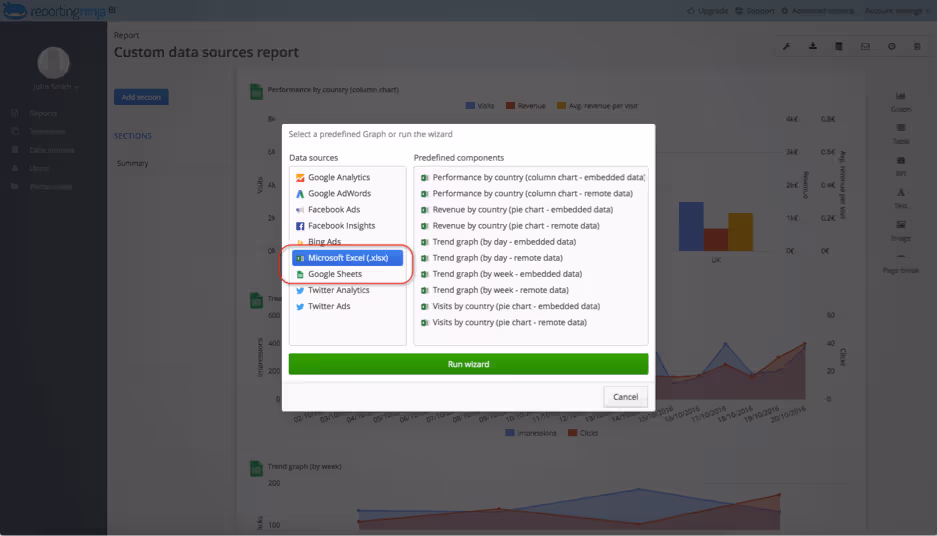
Task: Toggle Avg. revenue per visit legend entry
Action: pos(597,106)
